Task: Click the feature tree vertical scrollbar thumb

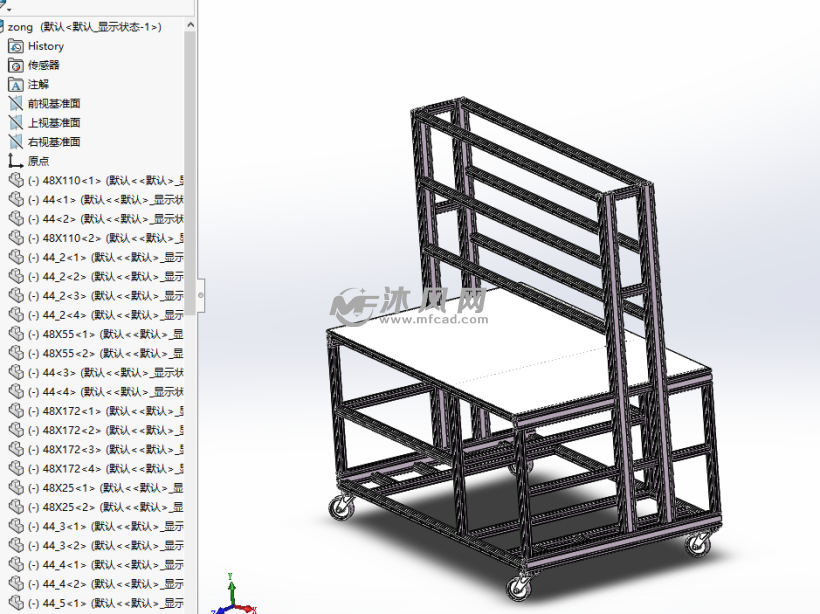Action: point(190,150)
